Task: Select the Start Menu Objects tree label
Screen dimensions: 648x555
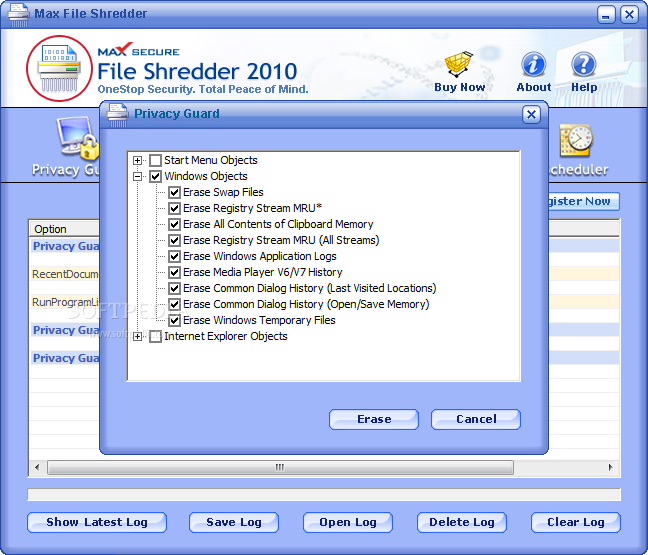Action: point(211,160)
